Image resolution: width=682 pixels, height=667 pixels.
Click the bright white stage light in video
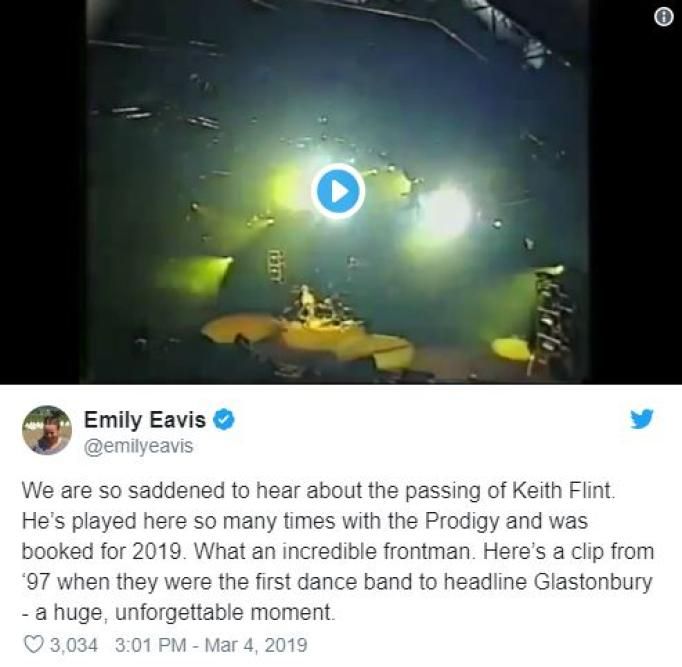tap(444, 211)
